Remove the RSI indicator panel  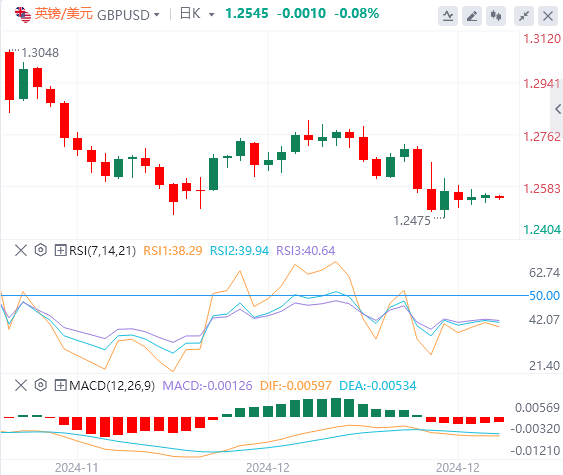(21, 250)
